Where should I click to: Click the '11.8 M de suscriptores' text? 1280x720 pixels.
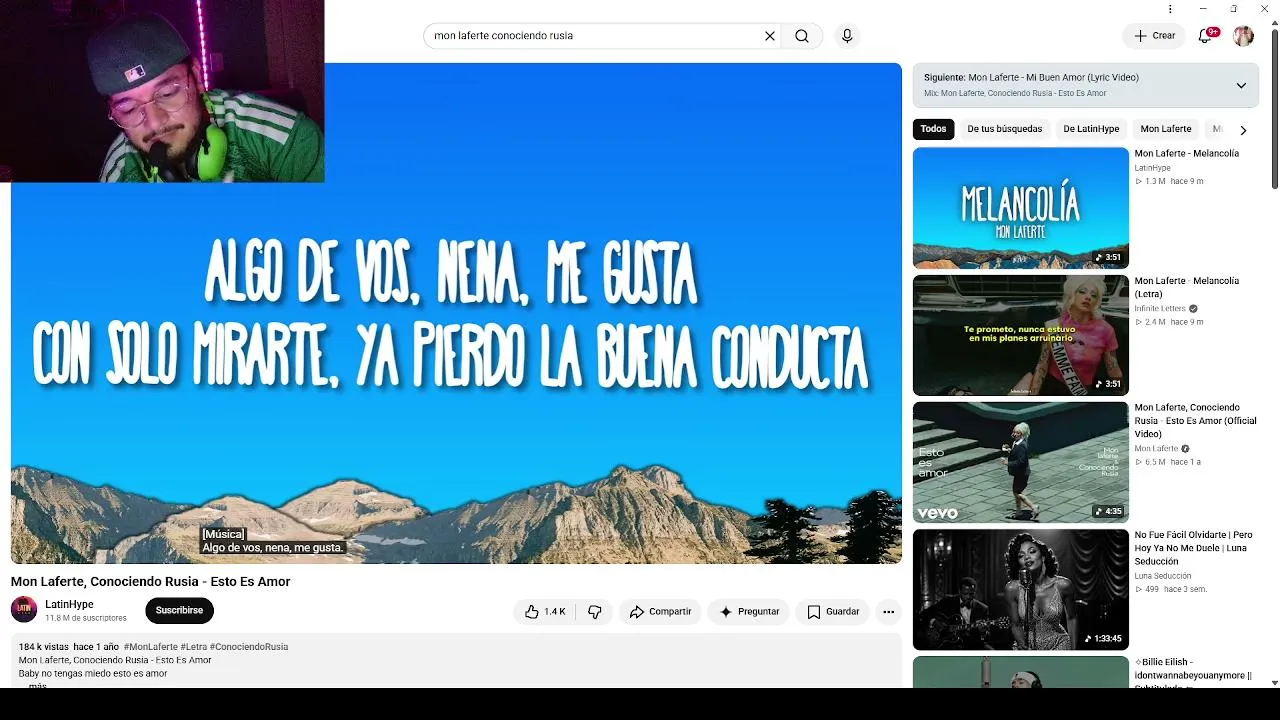click(x=86, y=619)
